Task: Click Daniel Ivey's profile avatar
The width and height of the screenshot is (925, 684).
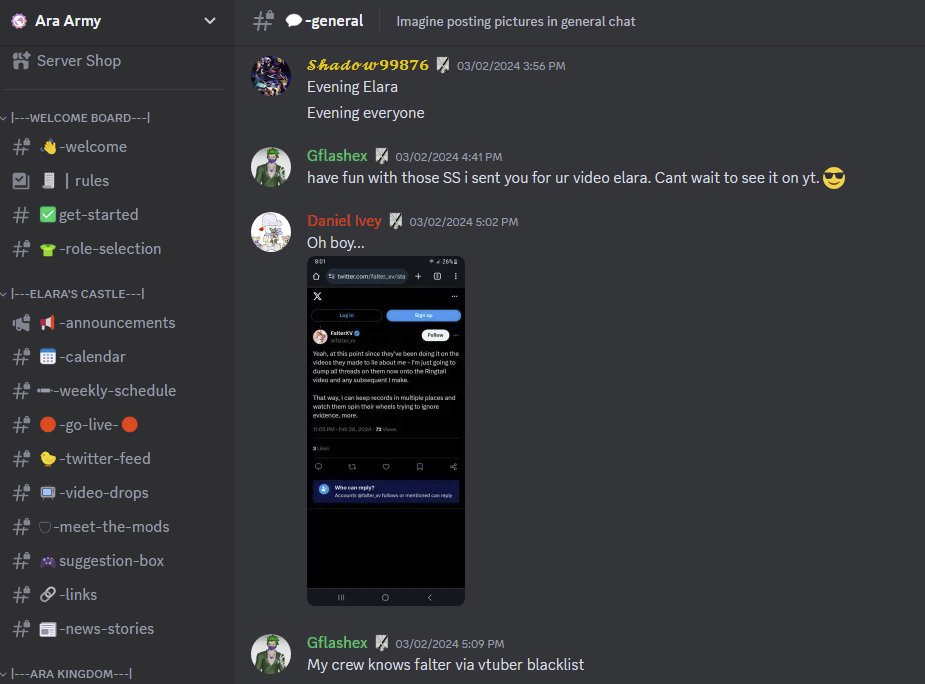Action: [271, 232]
